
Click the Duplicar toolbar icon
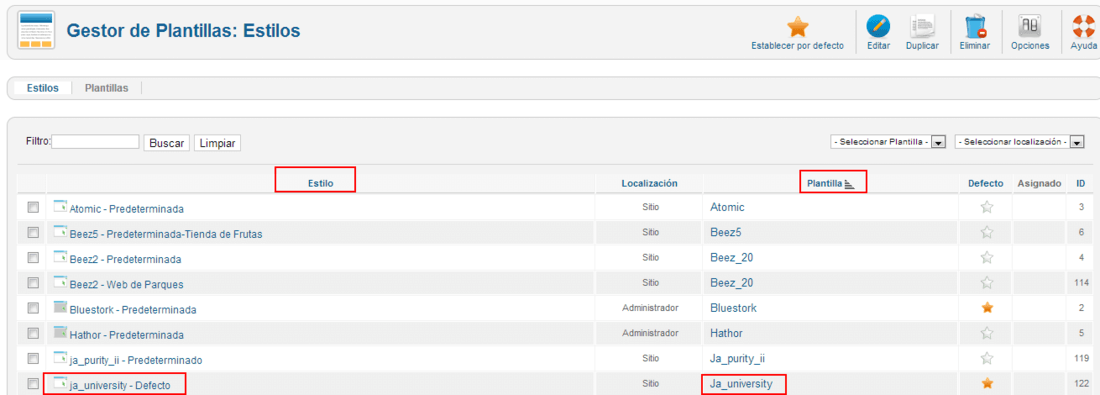point(922,27)
